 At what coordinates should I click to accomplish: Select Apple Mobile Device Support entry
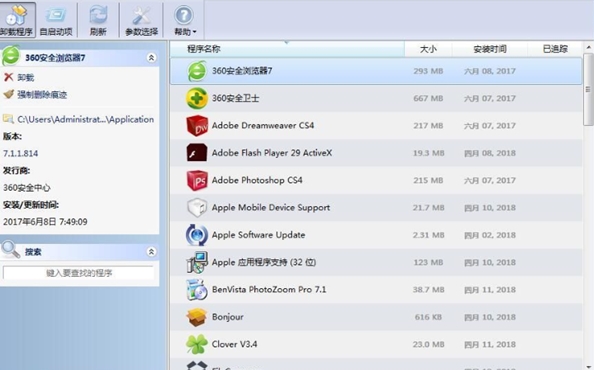coord(271,208)
